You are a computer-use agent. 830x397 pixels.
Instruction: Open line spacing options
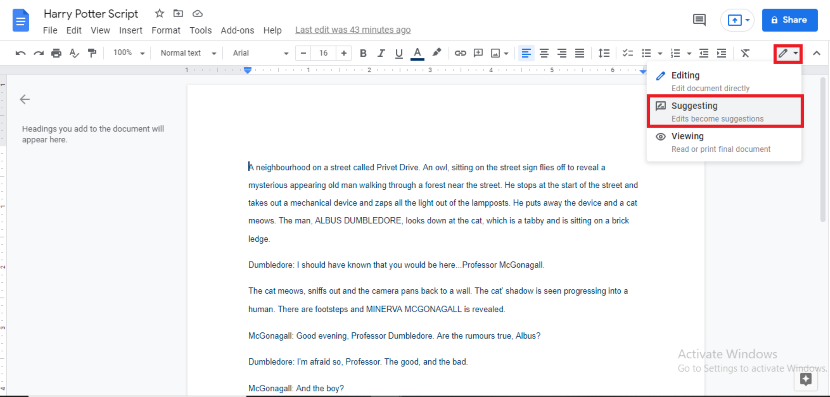click(604, 53)
